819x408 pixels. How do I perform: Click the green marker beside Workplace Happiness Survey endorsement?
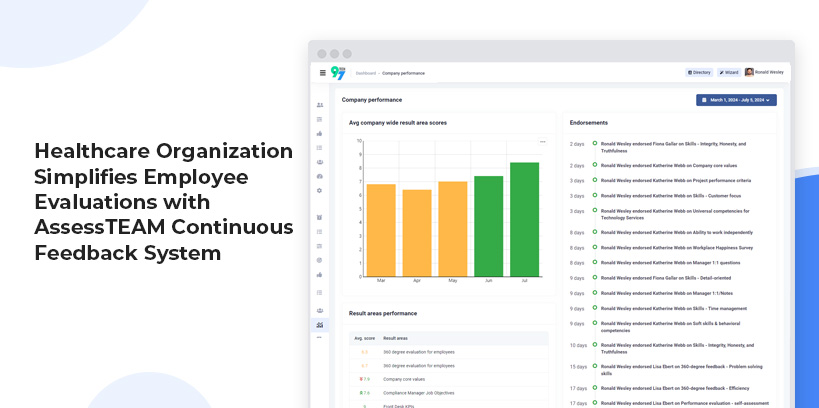[594, 247]
